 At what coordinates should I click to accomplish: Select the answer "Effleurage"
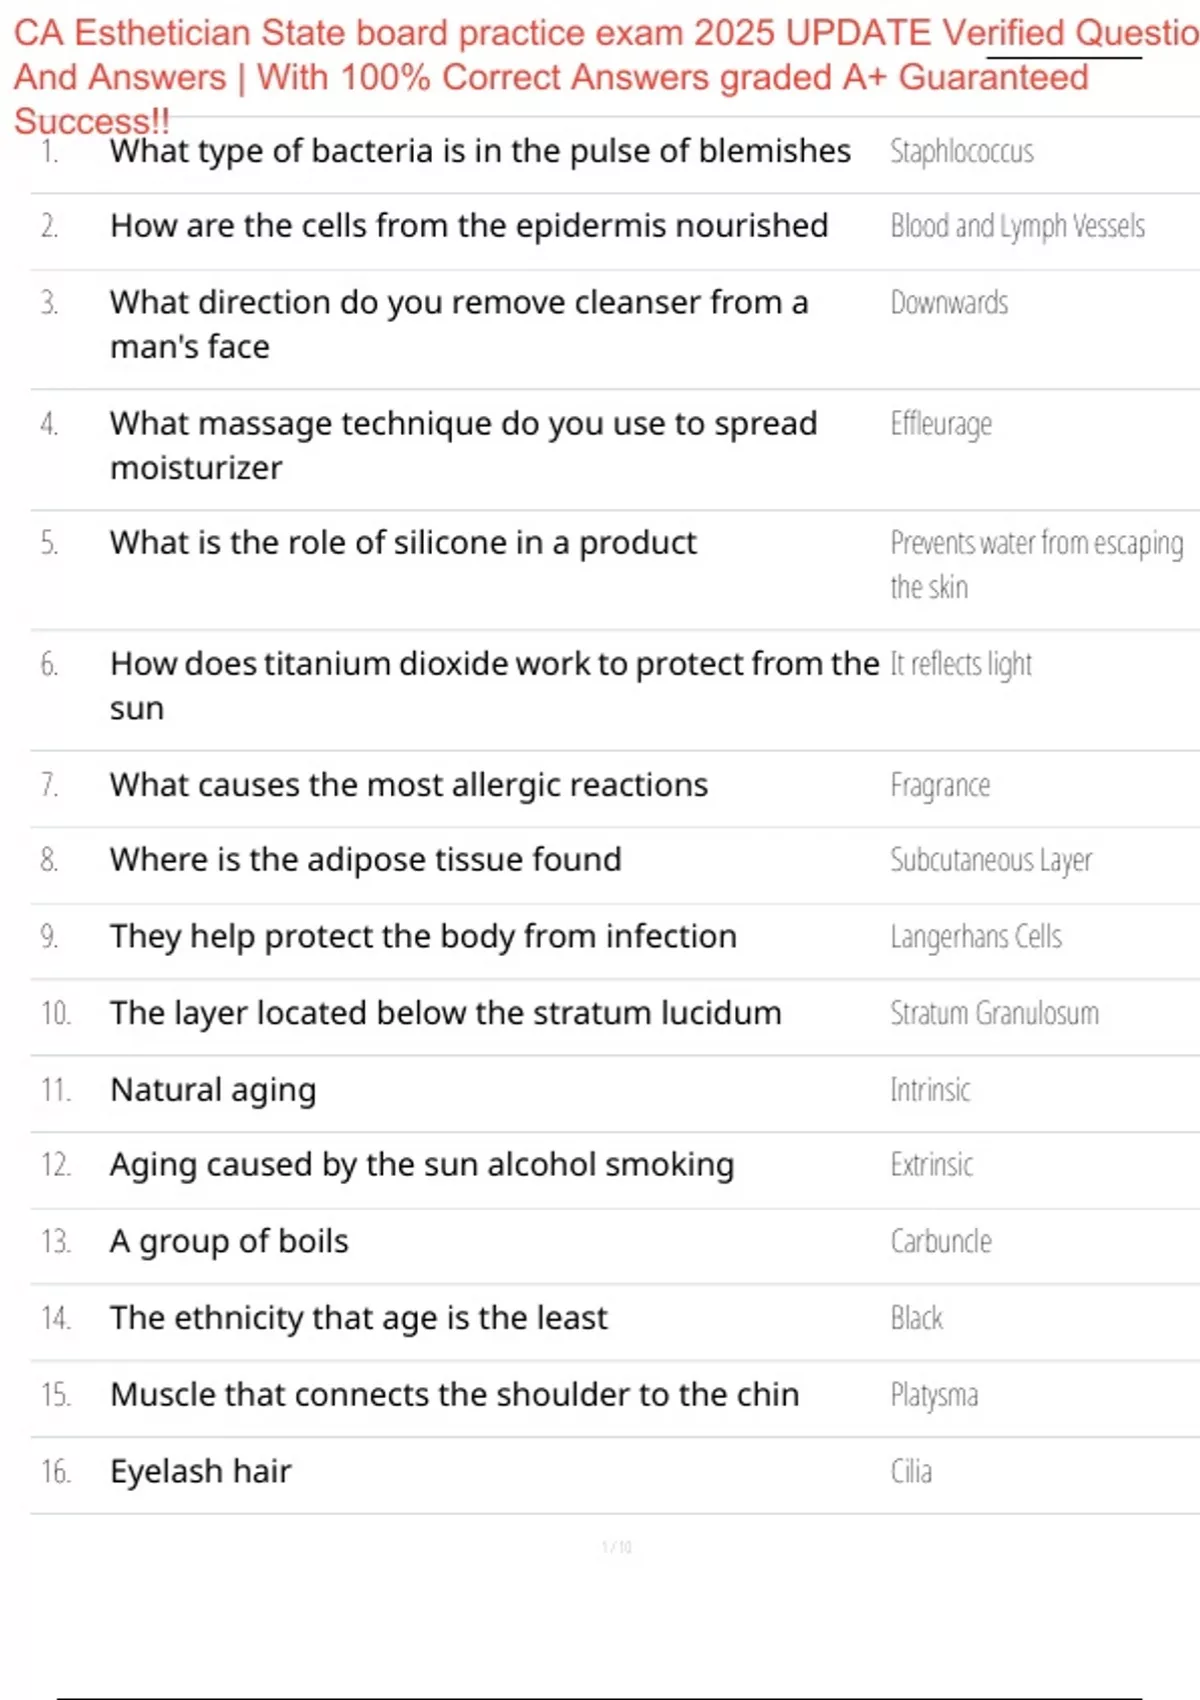pyautogui.click(x=941, y=424)
